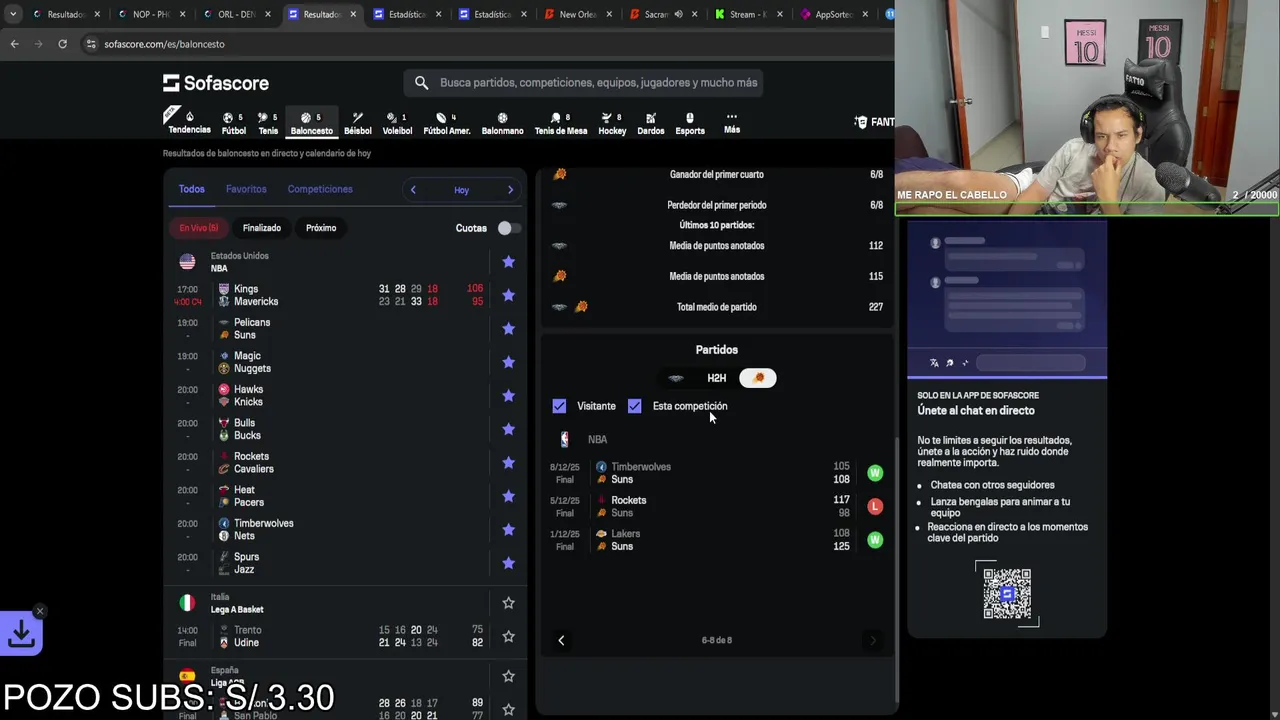
Task: Select Suns team filter in Partidos
Action: point(758,378)
